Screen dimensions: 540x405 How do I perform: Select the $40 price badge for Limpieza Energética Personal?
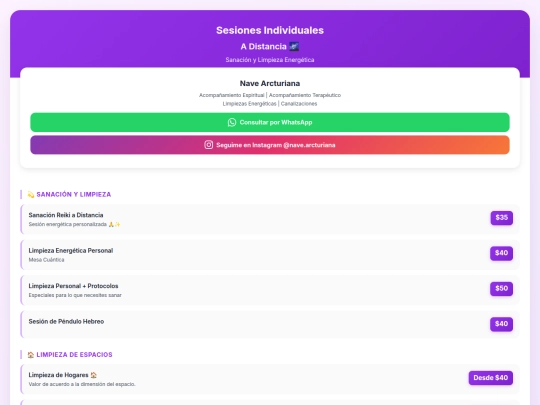(501, 253)
